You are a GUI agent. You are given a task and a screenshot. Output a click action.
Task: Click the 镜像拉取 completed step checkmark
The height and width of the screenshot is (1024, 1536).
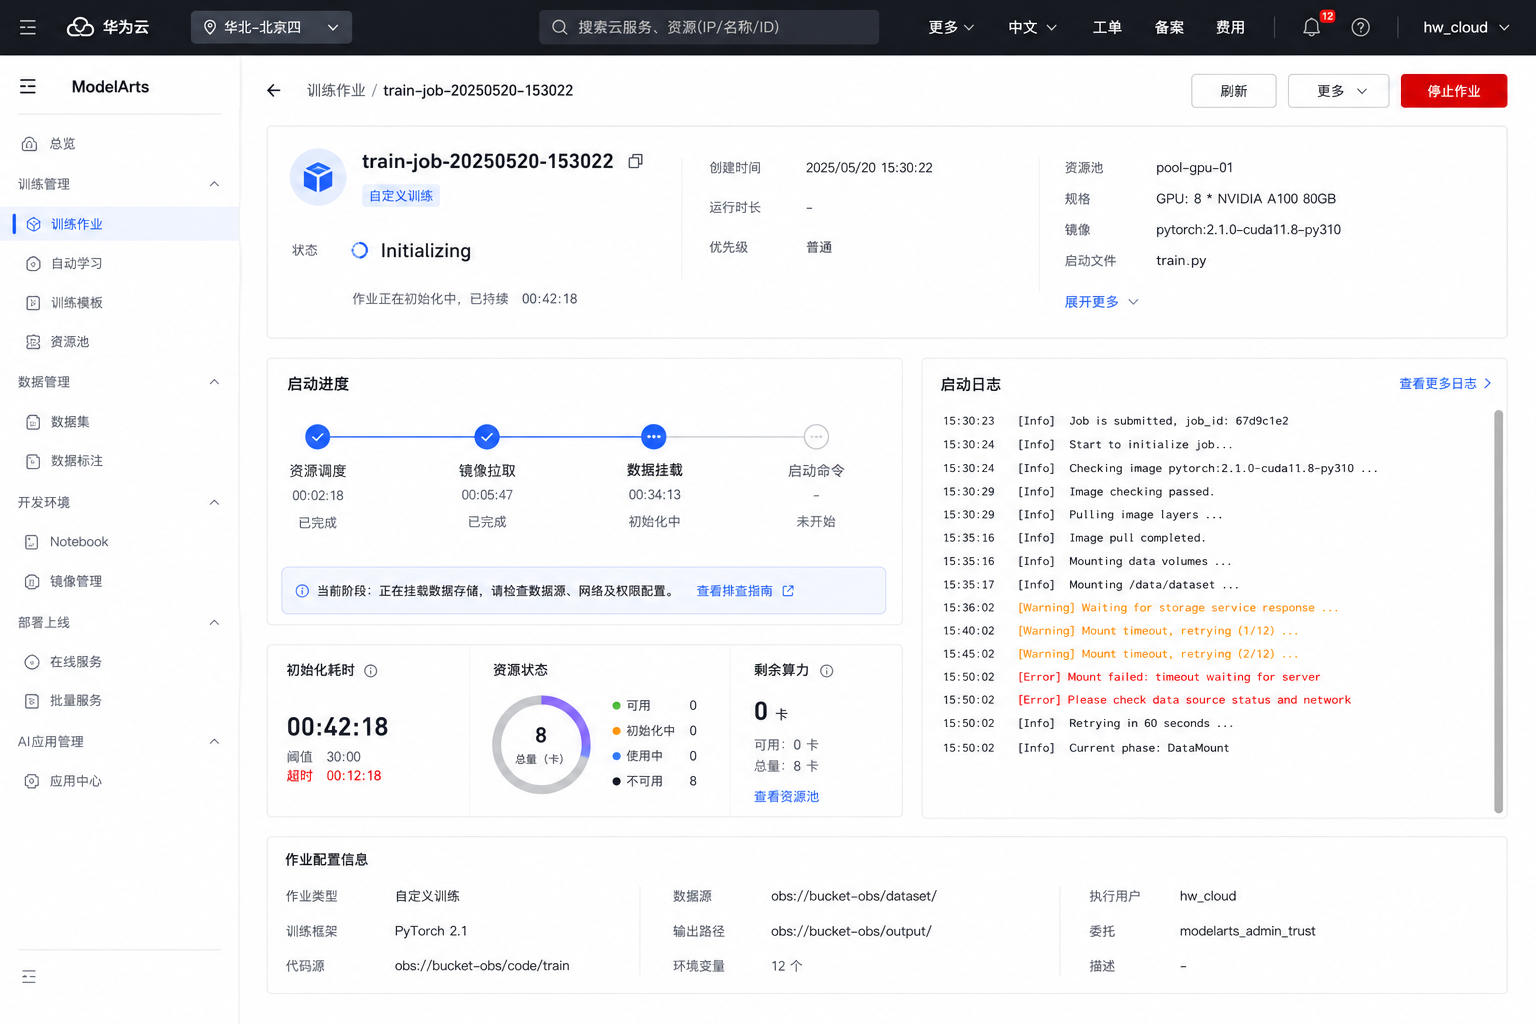[x=487, y=436]
